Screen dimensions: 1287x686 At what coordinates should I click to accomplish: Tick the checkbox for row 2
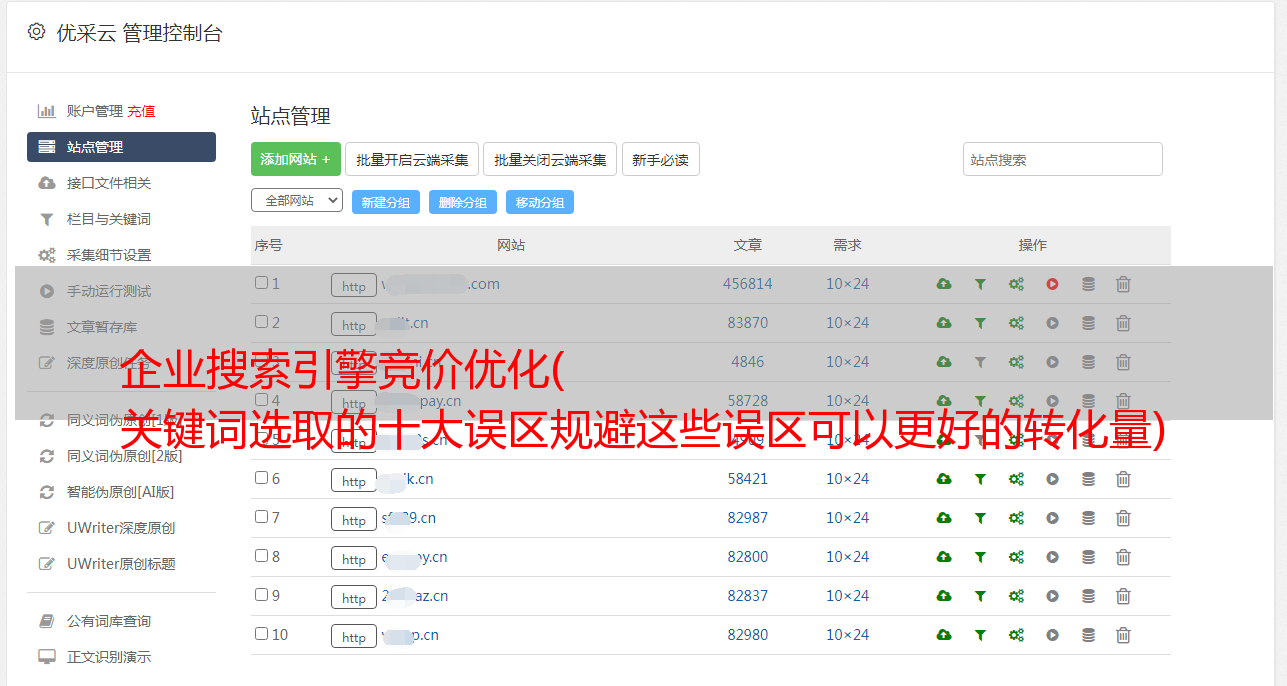point(261,322)
